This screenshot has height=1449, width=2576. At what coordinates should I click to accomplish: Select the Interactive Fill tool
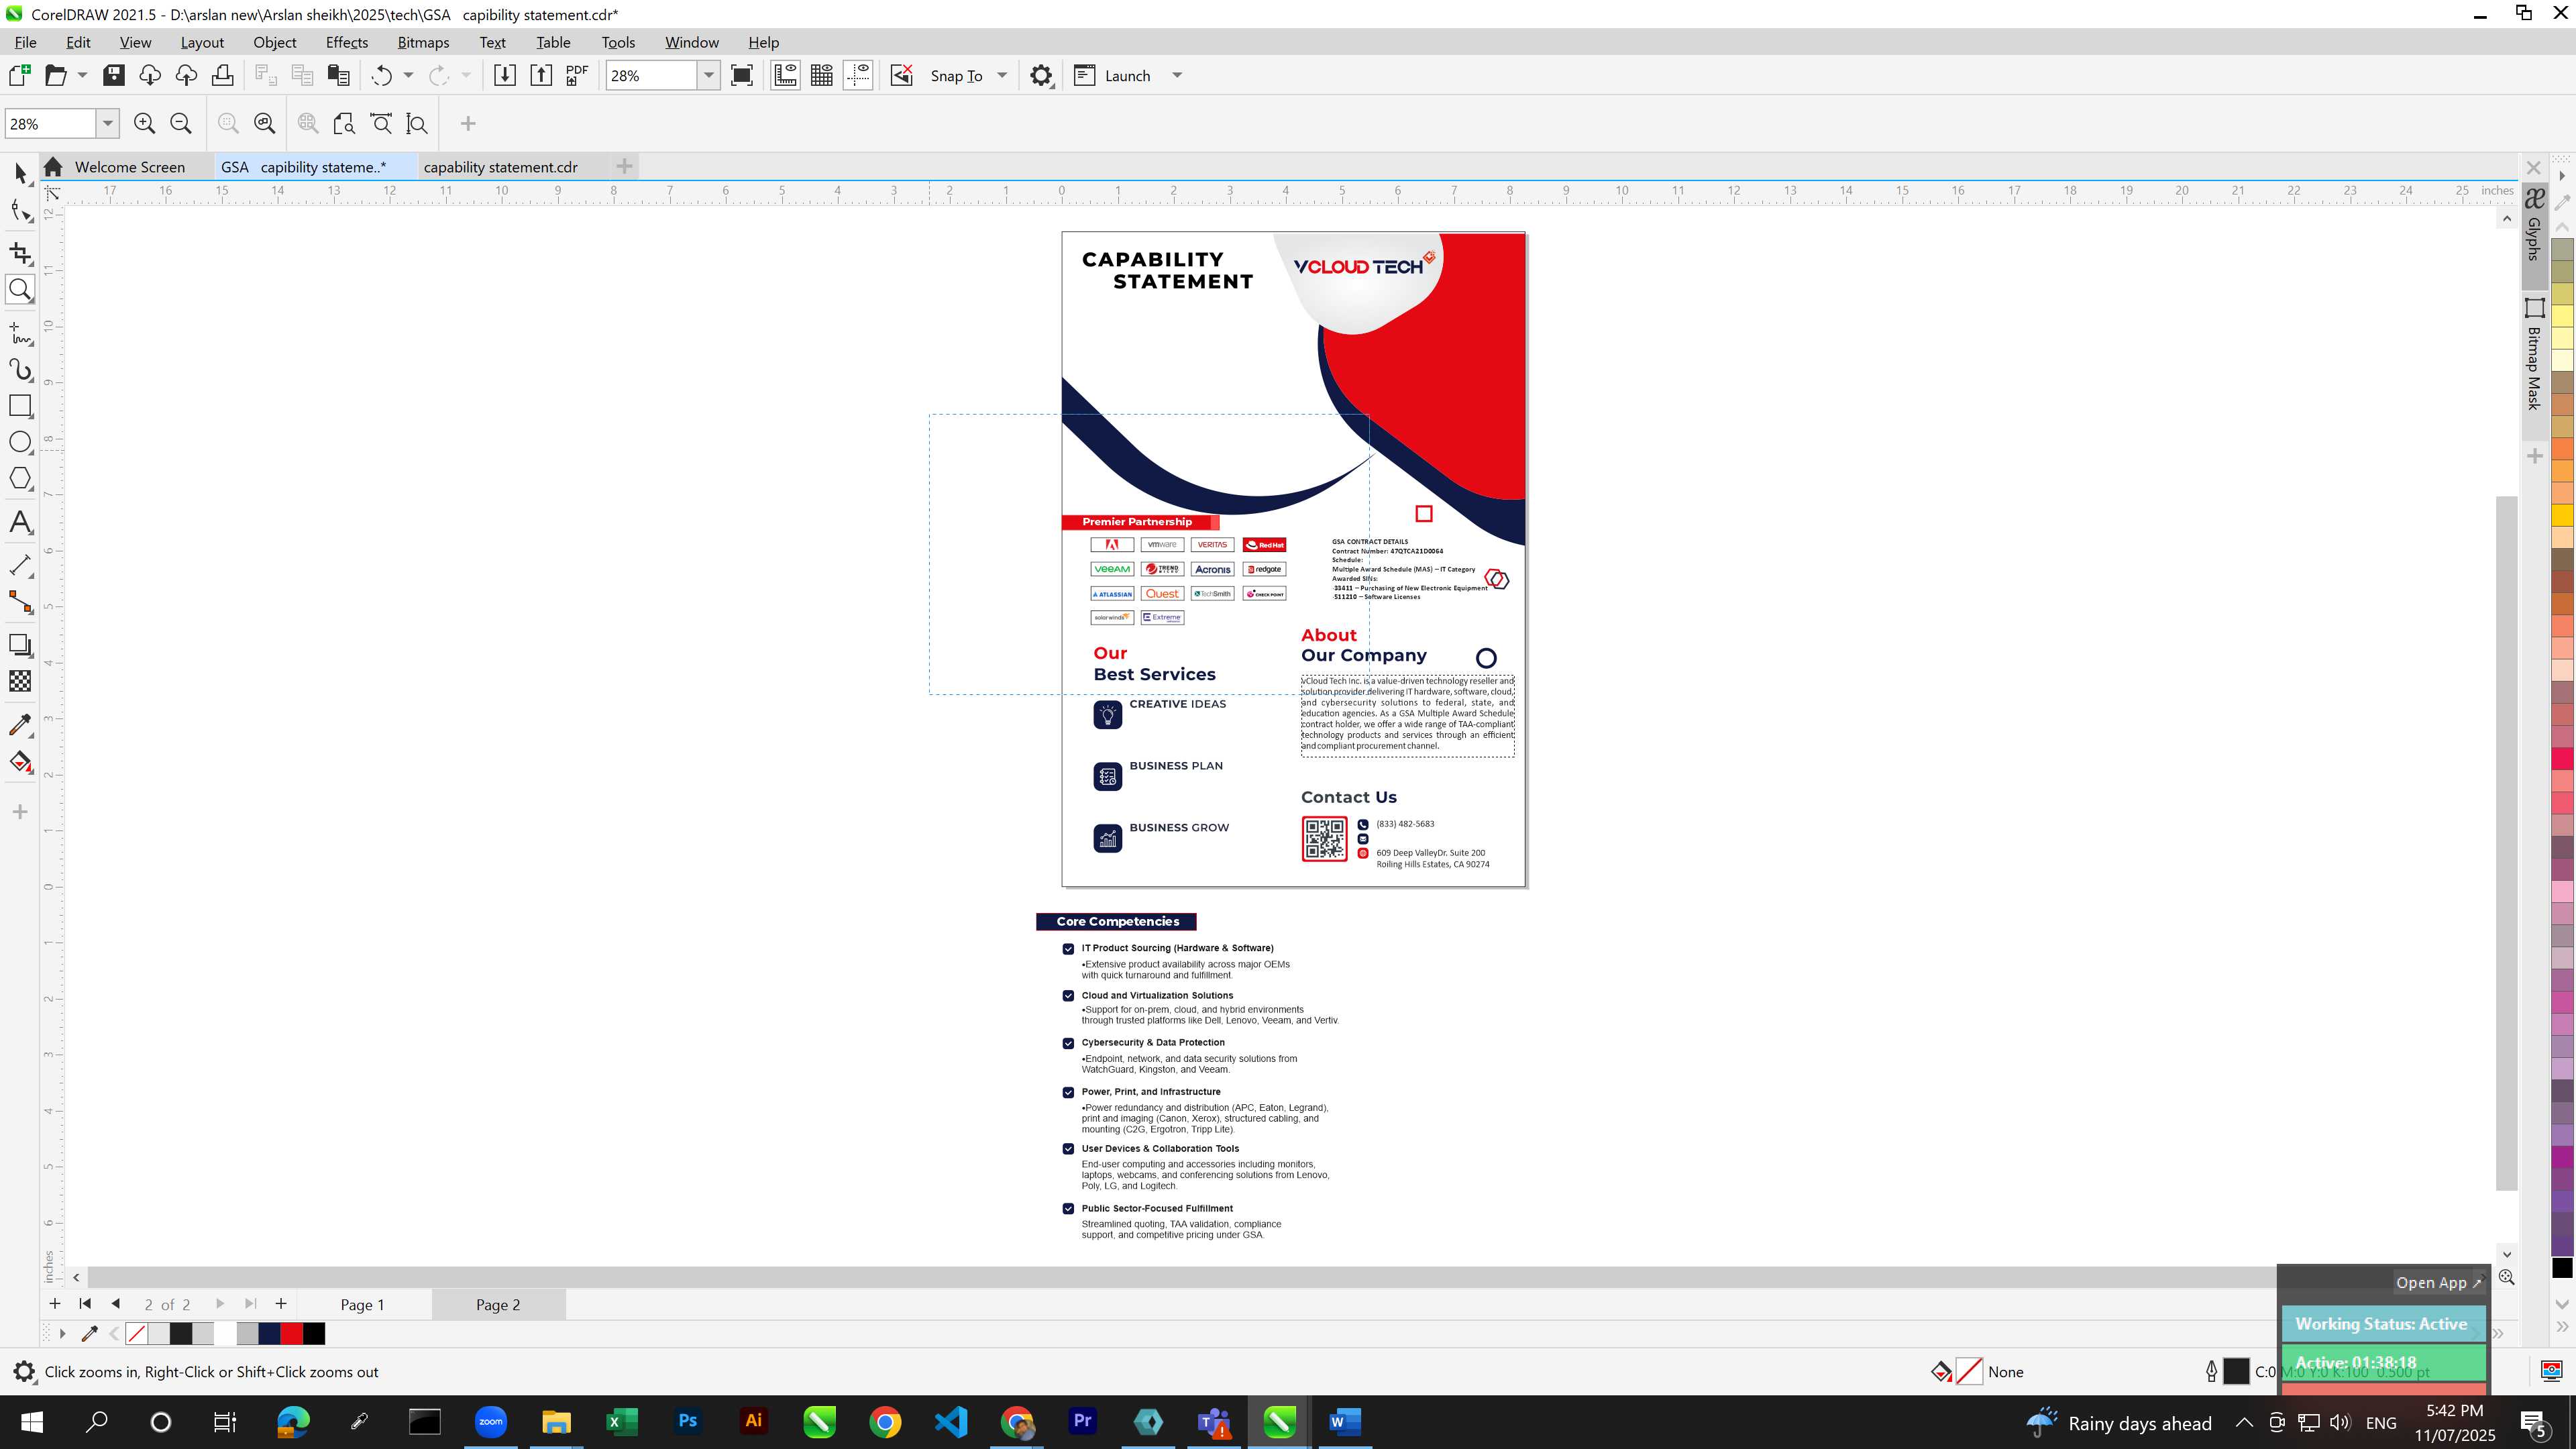(x=20, y=762)
